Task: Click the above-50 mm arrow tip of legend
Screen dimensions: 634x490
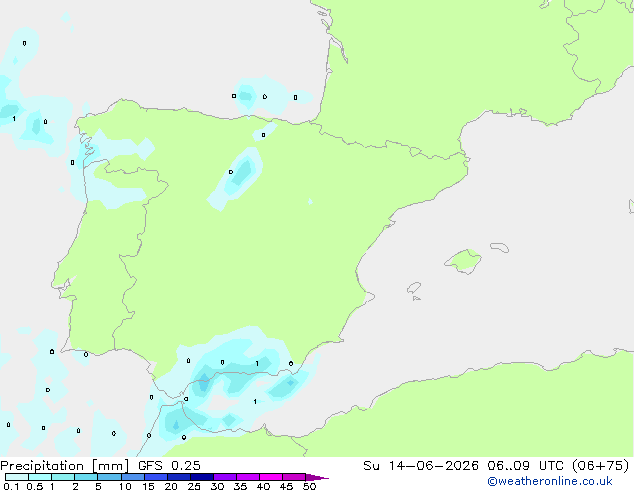Action: [x=317, y=477]
